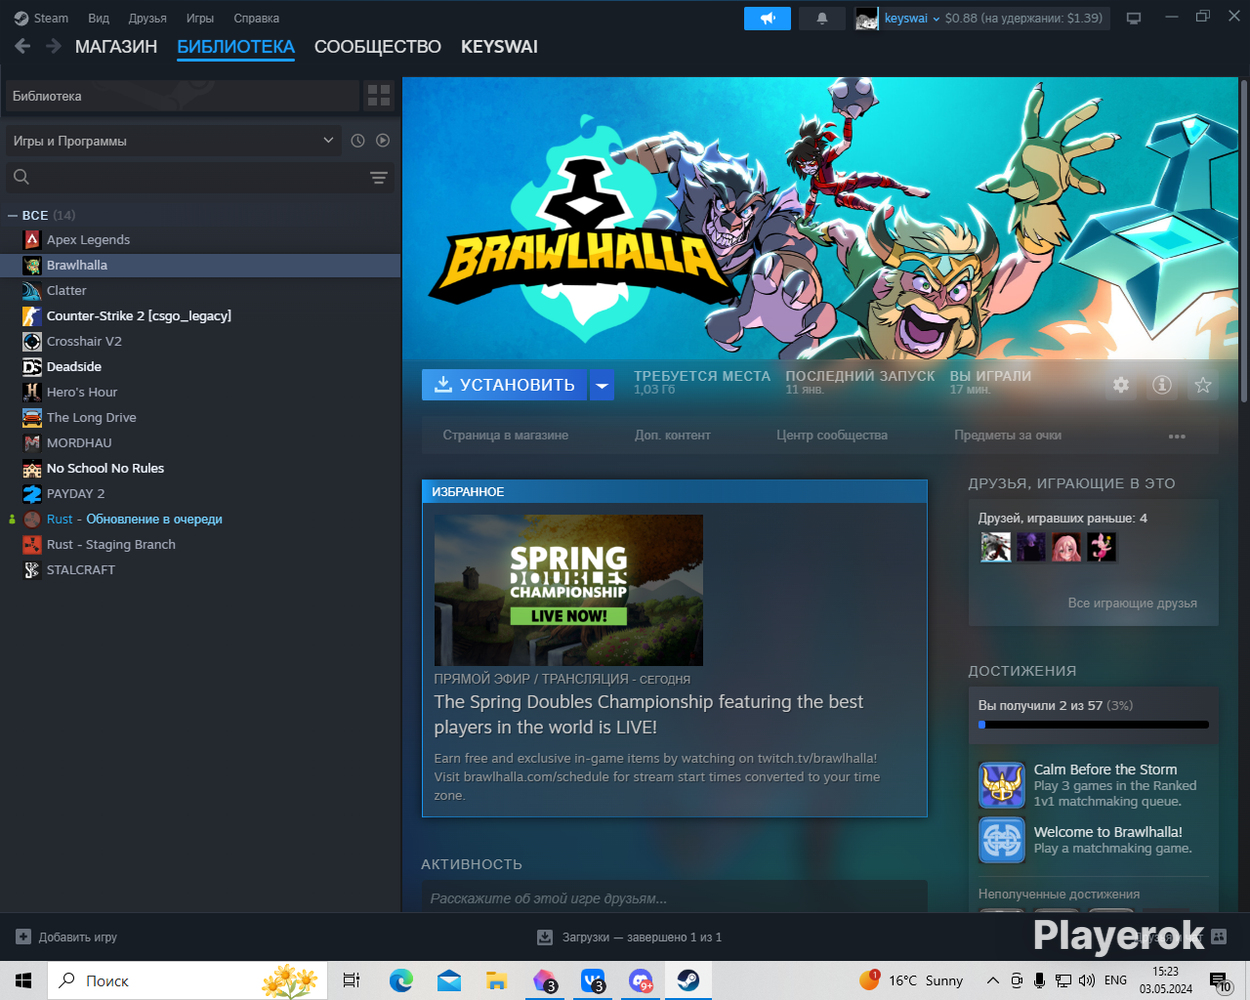Open Brawlhalla game info icon
This screenshot has height=1000, width=1250.
pyautogui.click(x=1162, y=385)
